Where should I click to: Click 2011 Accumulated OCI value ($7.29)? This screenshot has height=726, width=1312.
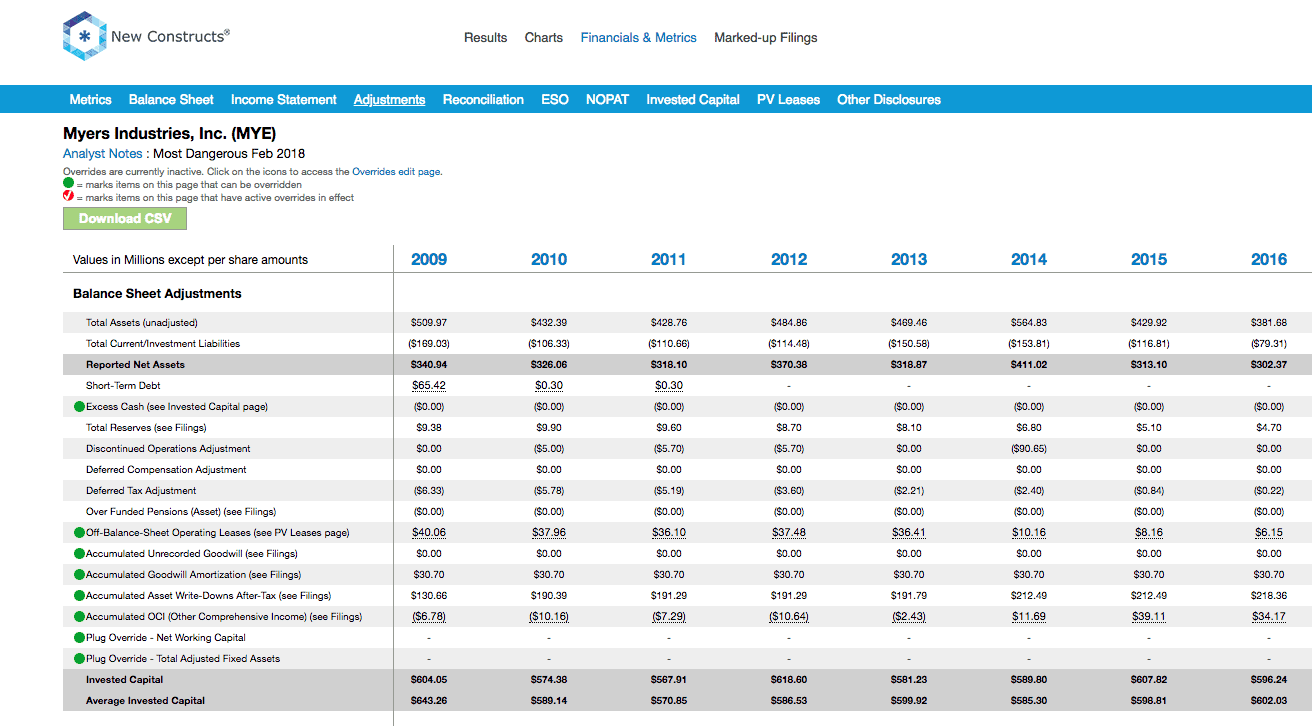point(669,617)
